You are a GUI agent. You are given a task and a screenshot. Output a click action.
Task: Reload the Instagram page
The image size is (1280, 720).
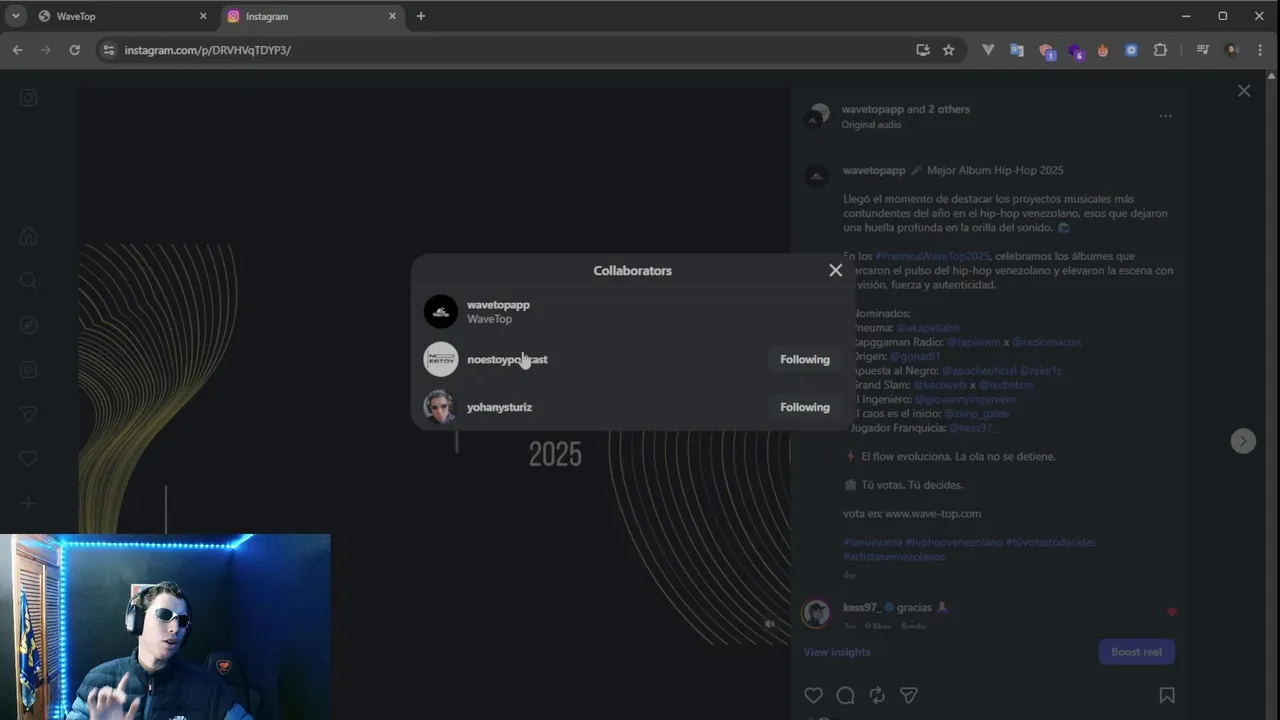[74, 50]
